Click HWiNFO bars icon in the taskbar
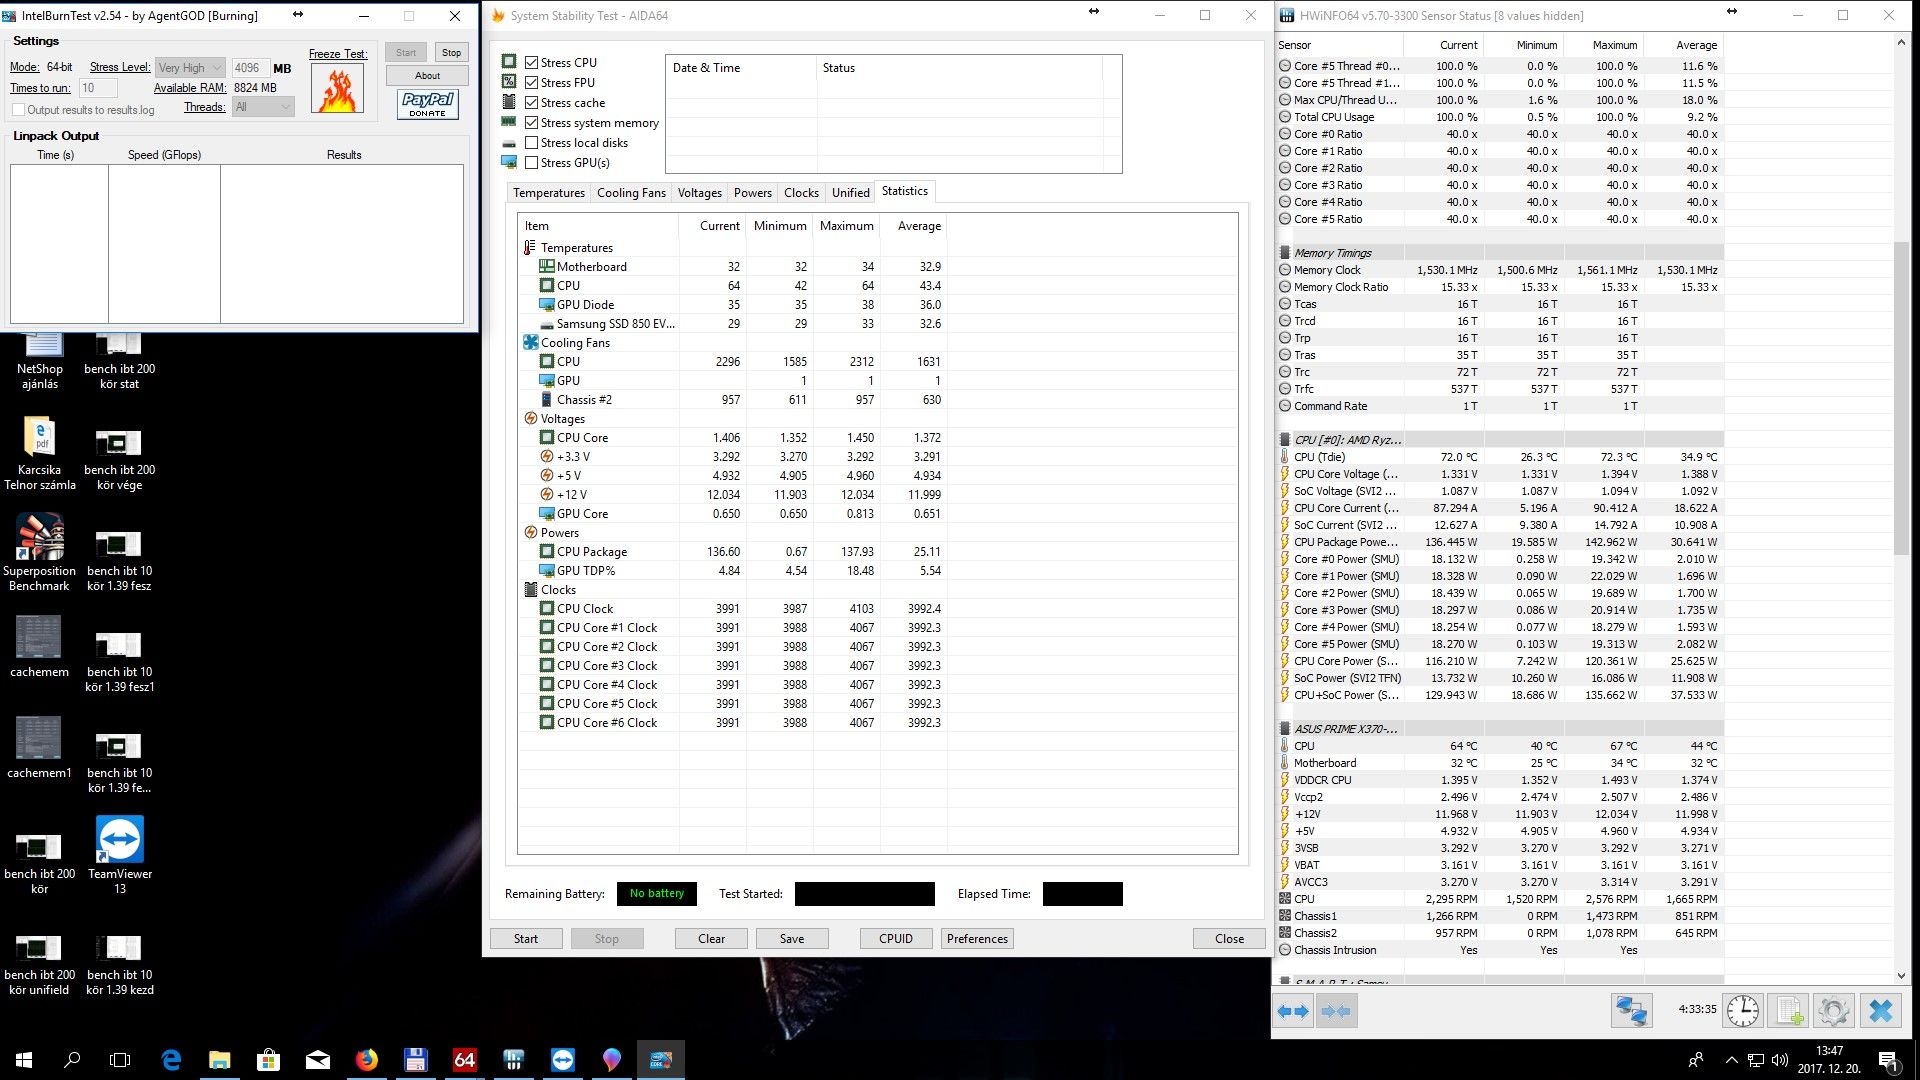This screenshot has height=1080, width=1920. pyautogui.click(x=514, y=1059)
